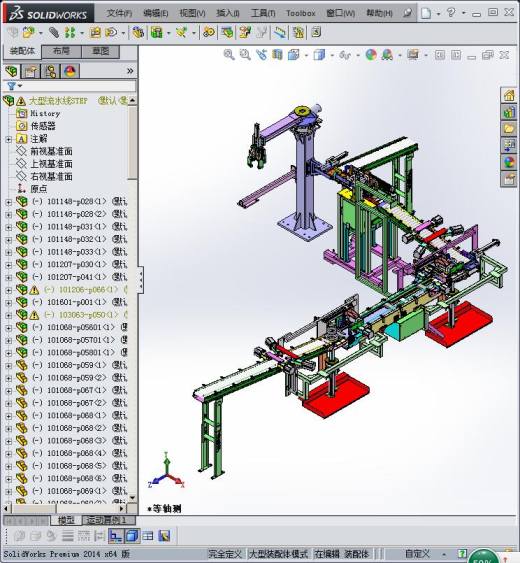Open the 帮助(H) menu

point(379,13)
